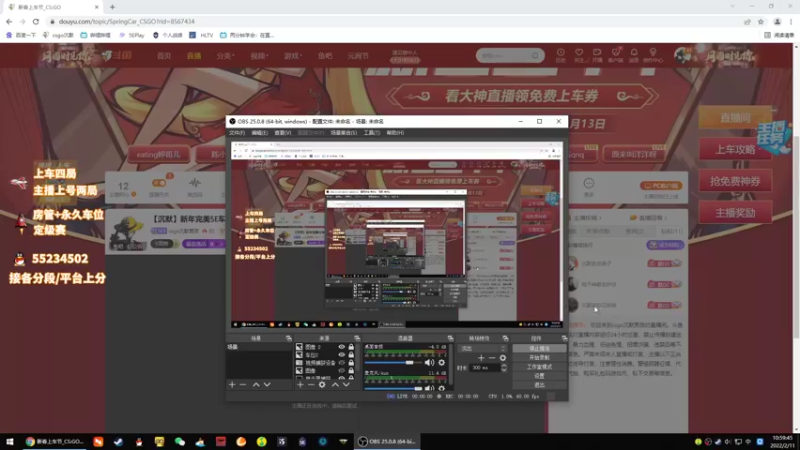Screen dimensions: 800x450
Task: Open OBS 设置 settings button
Action: pos(539,376)
